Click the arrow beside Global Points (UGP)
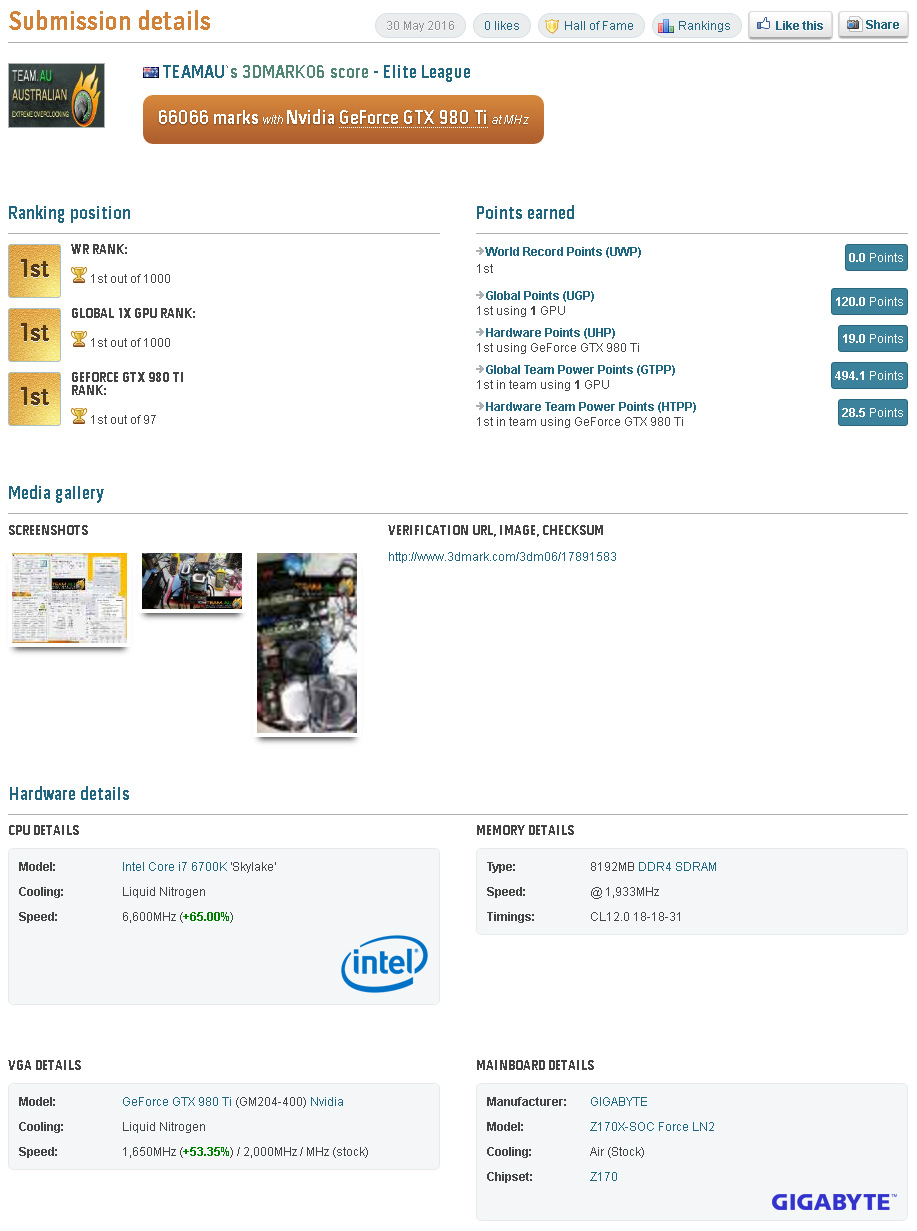 pyautogui.click(x=480, y=296)
